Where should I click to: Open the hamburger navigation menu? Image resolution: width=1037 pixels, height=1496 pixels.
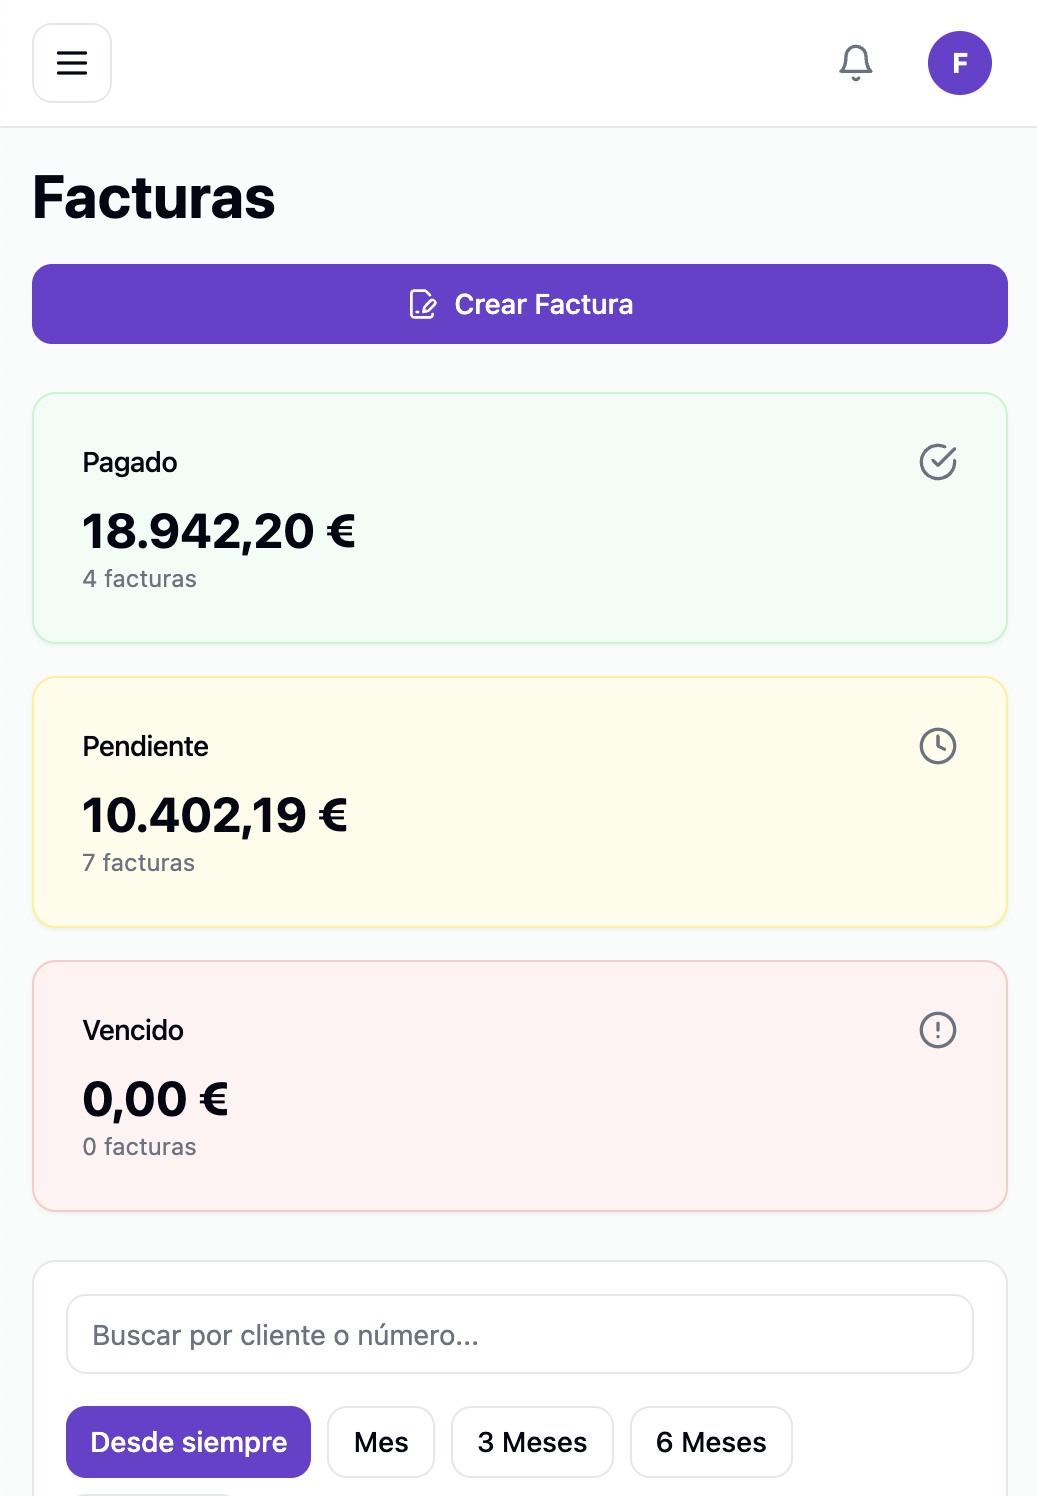click(x=71, y=63)
